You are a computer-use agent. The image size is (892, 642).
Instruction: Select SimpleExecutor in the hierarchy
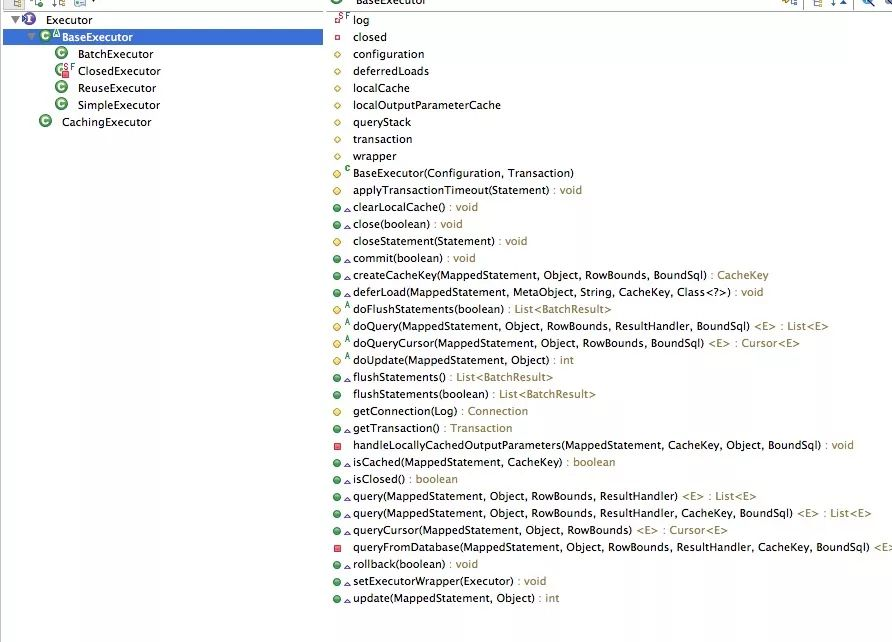pos(119,105)
